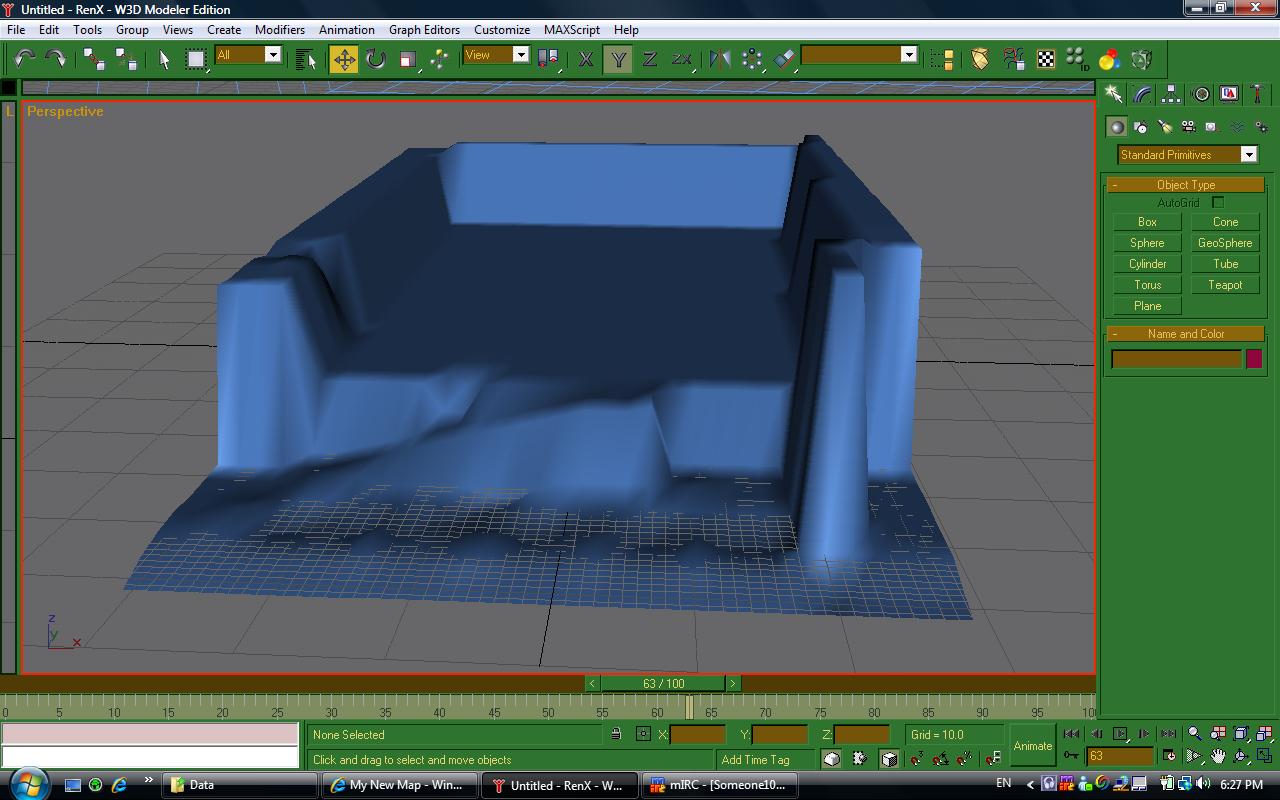The height and width of the screenshot is (800, 1280).
Task: Toggle the Animate button
Action: click(x=1032, y=746)
